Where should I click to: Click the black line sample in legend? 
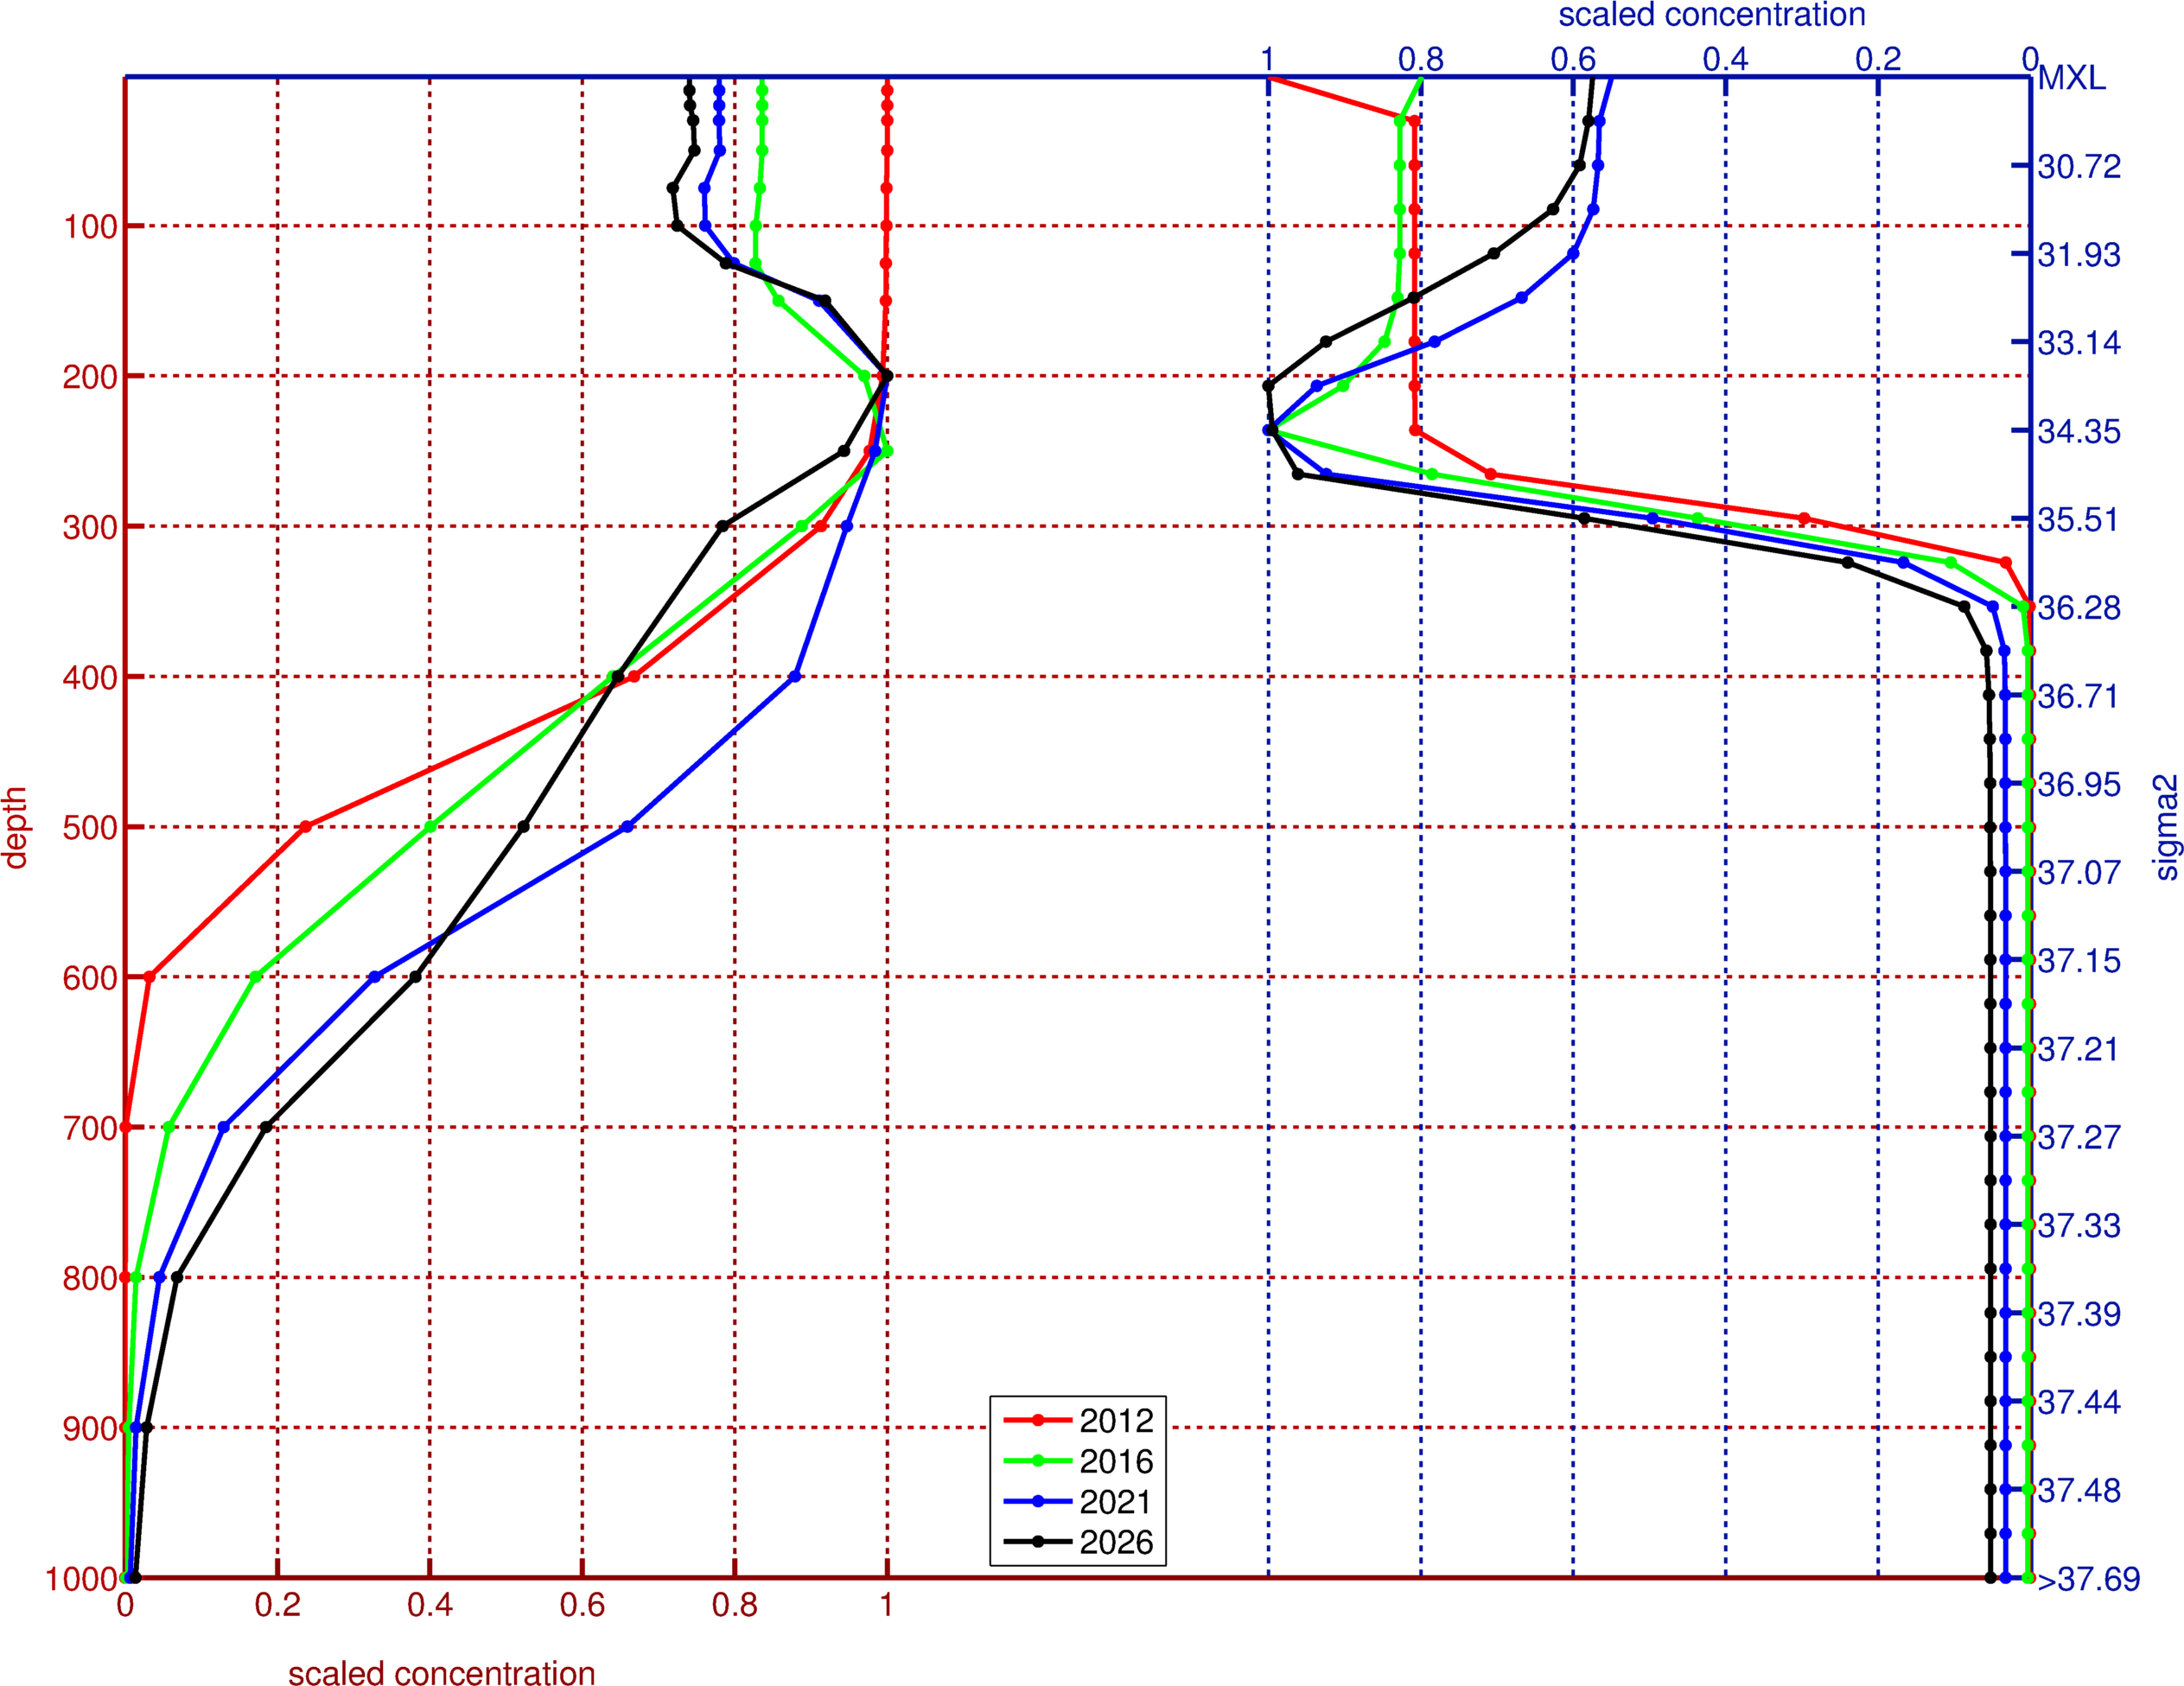(1037, 1542)
